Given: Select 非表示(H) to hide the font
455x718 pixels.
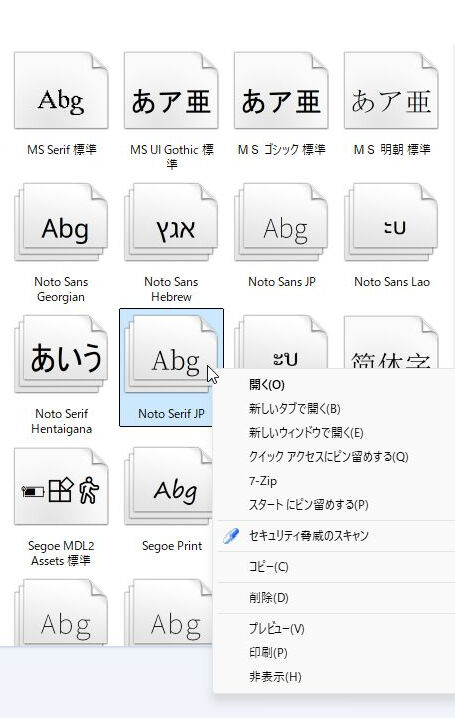Looking at the screenshot, I should [275, 677].
